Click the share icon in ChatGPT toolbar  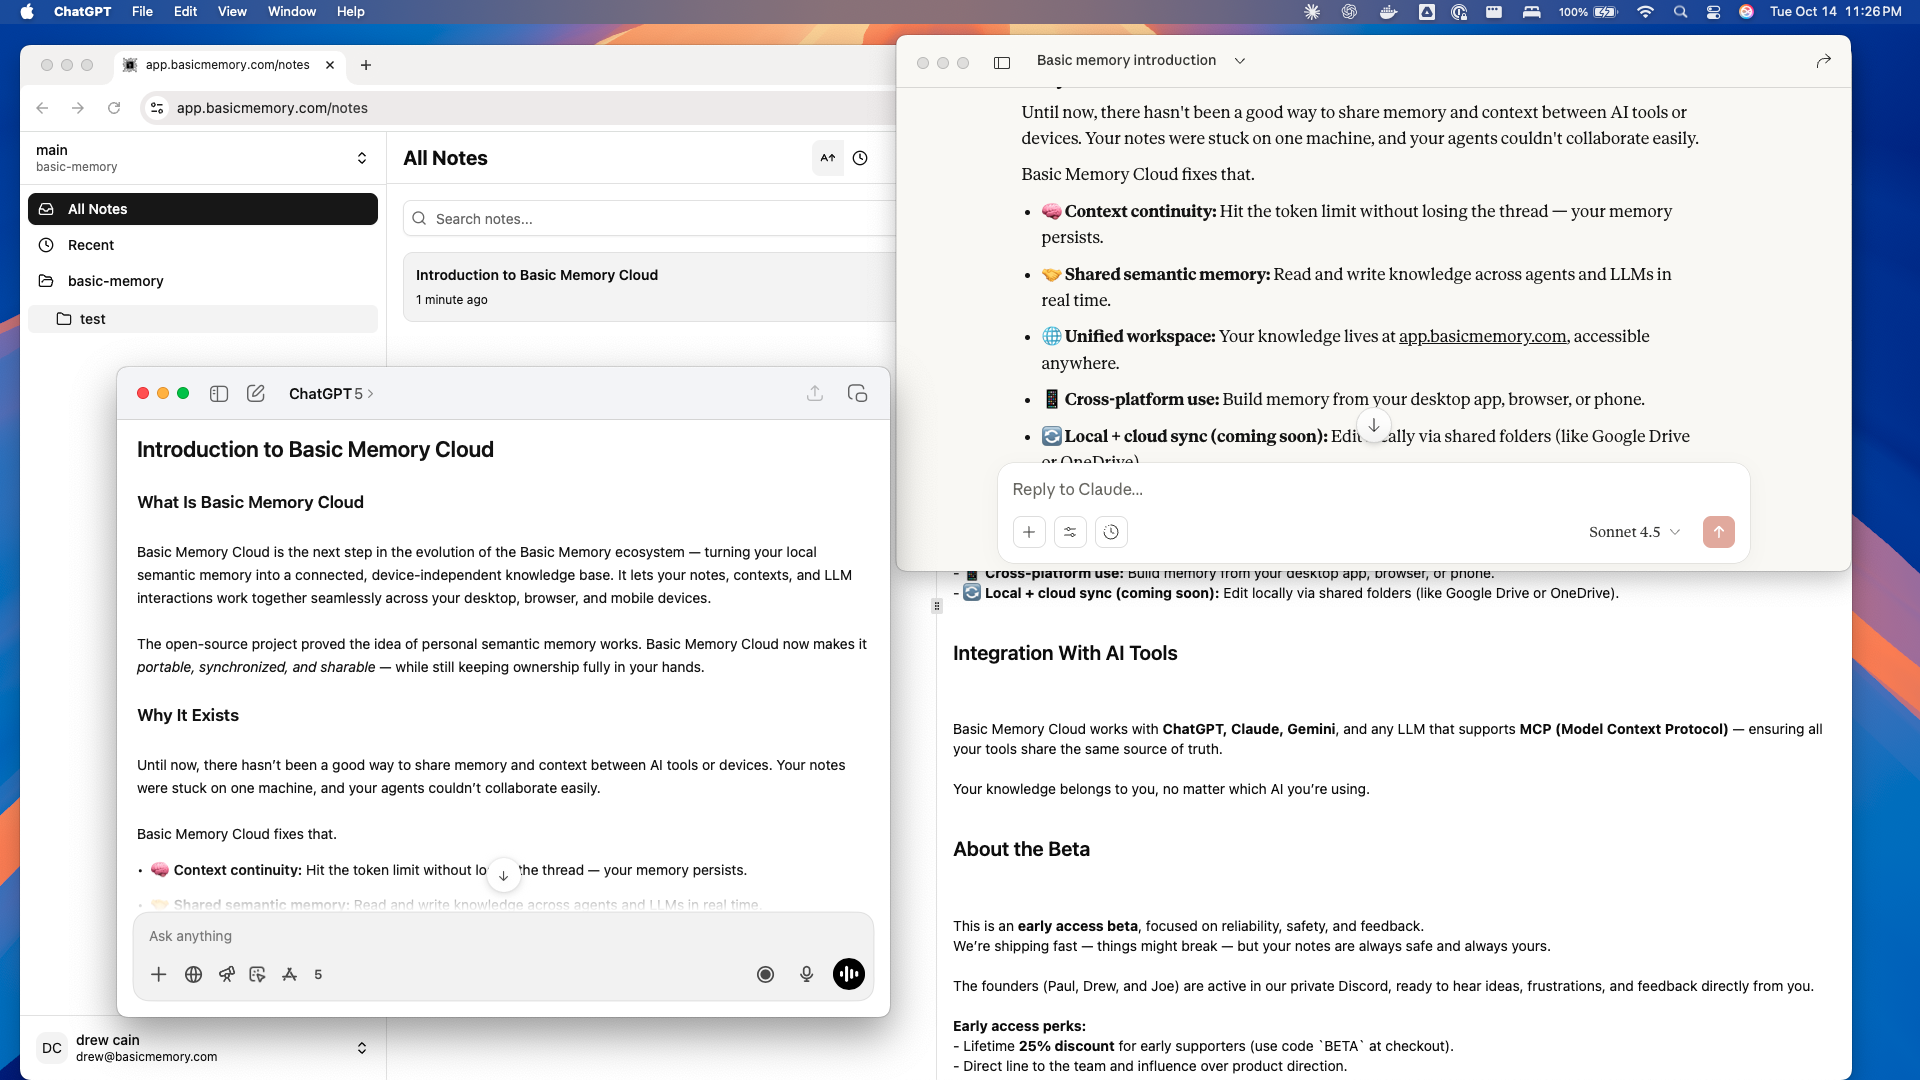tap(815, 393)
